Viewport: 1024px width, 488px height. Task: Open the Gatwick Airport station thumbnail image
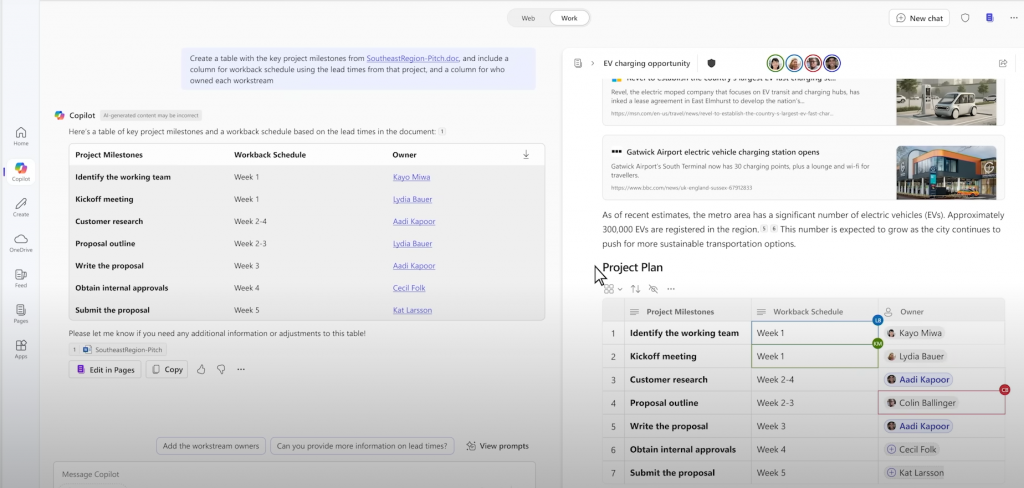click(946, 172)
